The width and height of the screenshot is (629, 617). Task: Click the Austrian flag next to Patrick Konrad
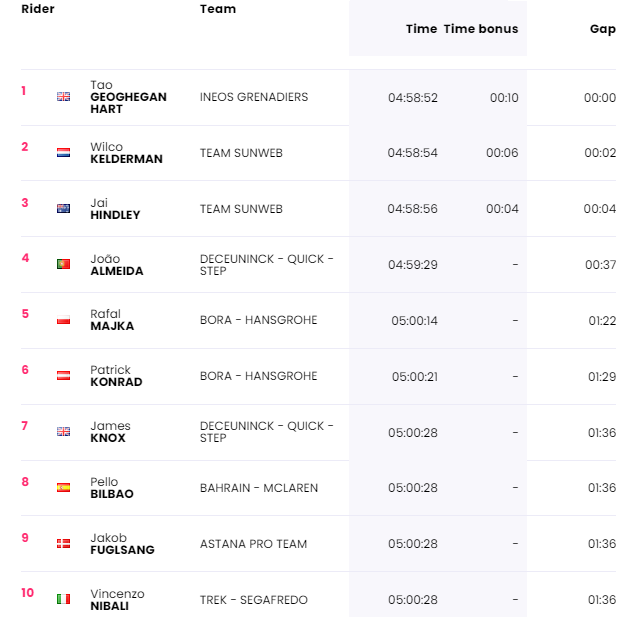point(63,375)
